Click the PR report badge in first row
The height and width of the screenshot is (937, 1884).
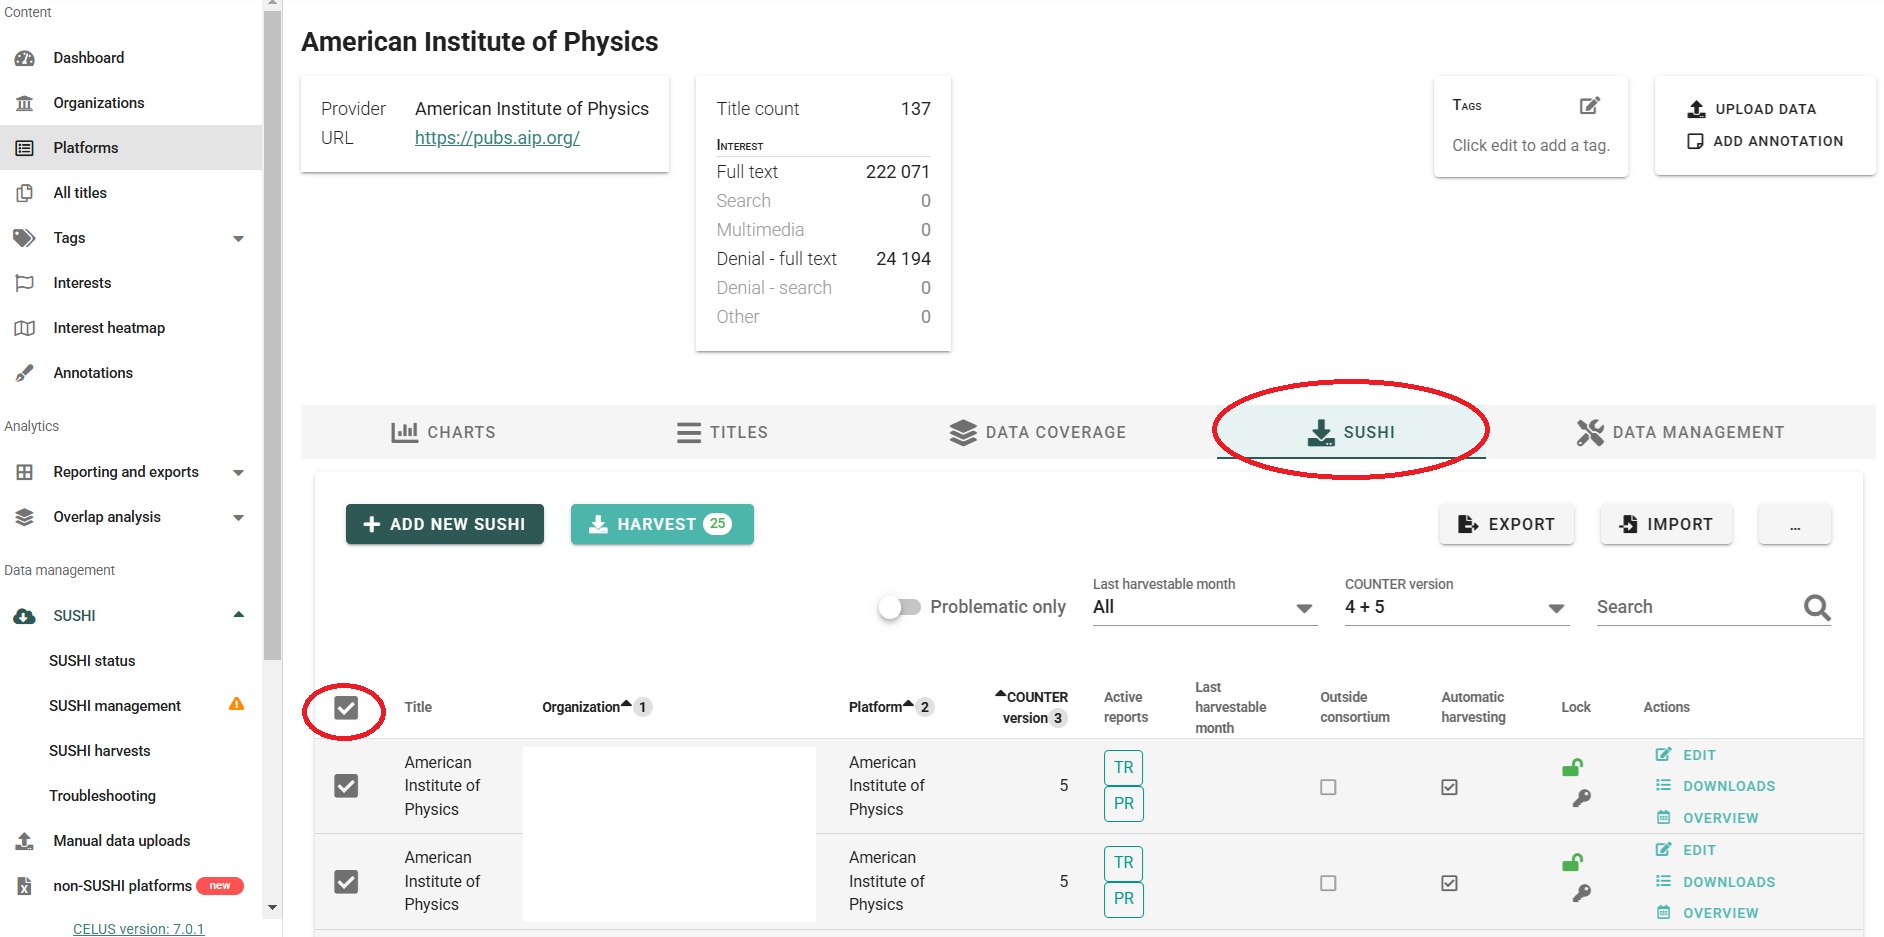coord(1124,803)
